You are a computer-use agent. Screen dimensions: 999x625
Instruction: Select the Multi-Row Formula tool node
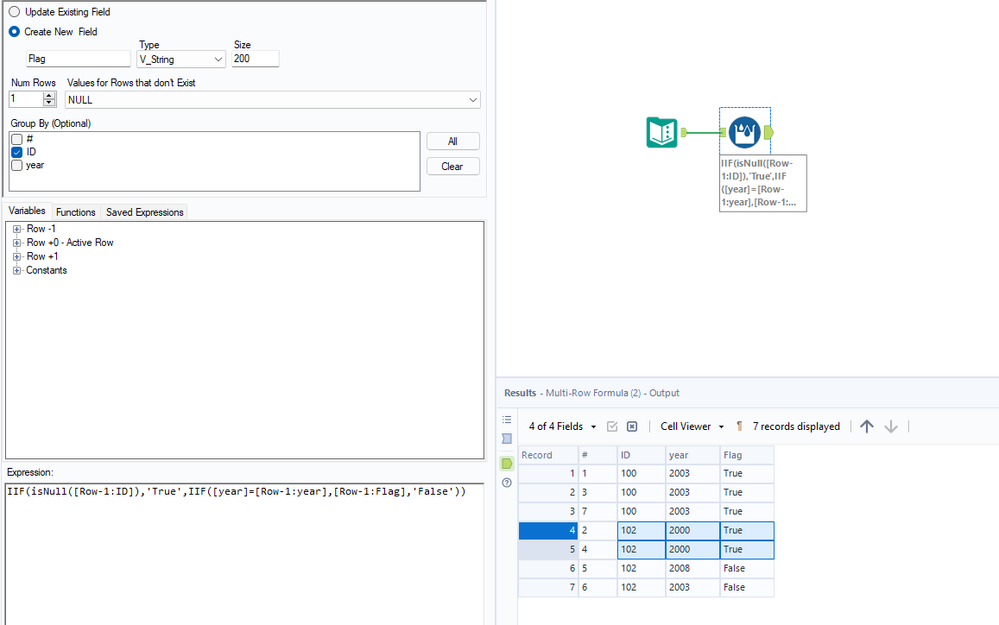pyautogui.click(x=744, y=132)
